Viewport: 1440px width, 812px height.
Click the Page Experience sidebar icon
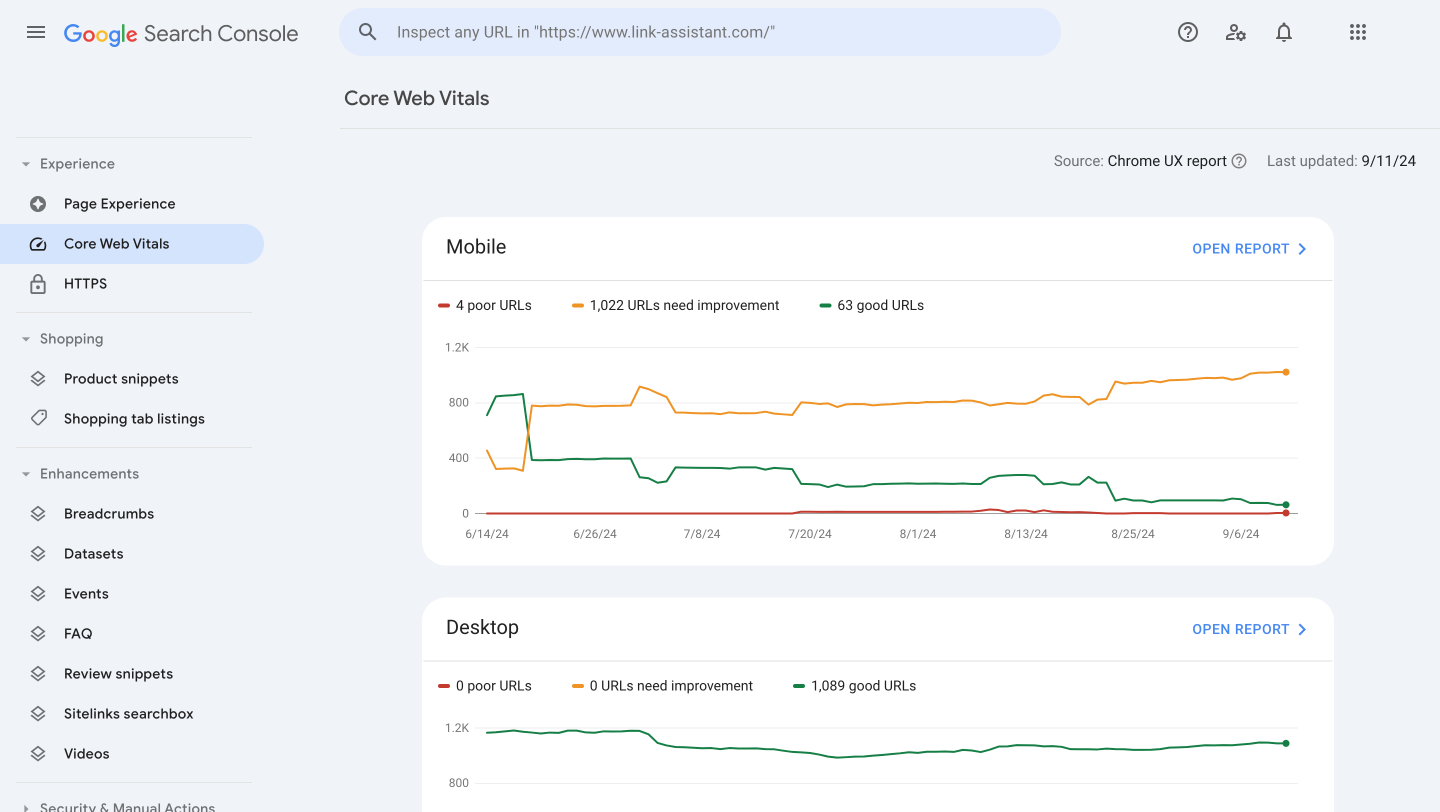38,204
